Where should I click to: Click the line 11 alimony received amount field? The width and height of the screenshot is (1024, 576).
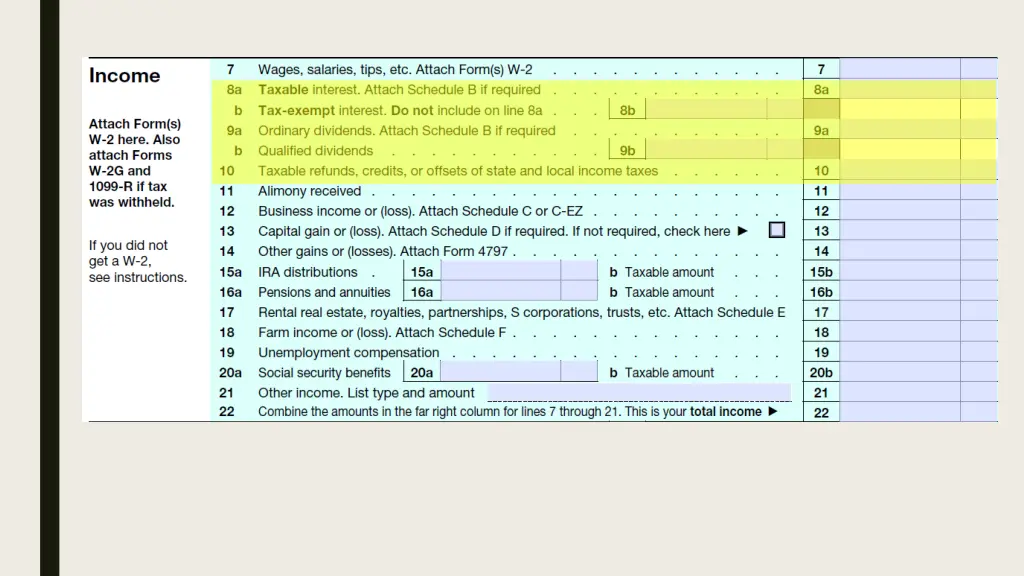(899, 191)
